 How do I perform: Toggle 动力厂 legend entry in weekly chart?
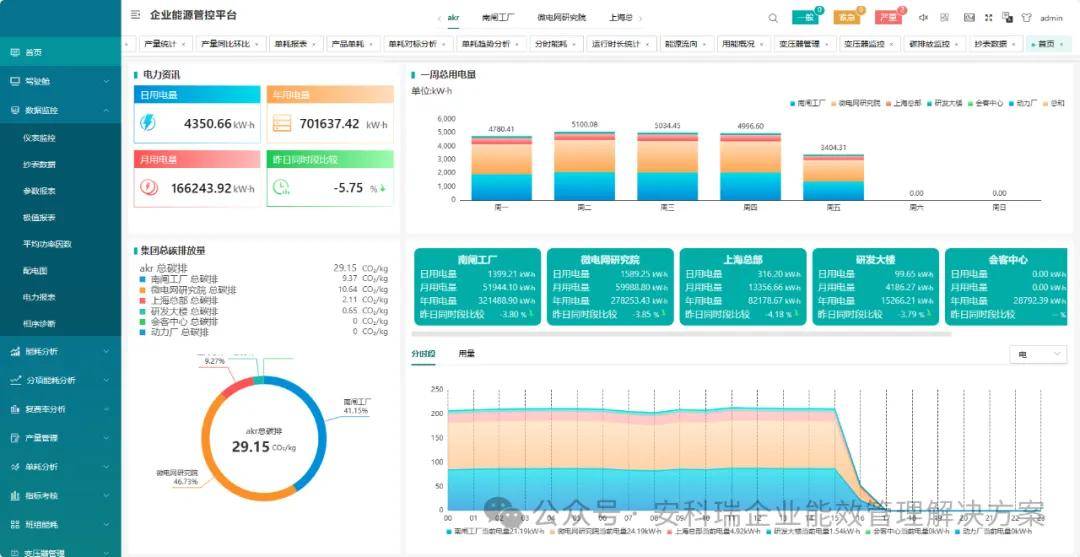tap(1024, 103)
